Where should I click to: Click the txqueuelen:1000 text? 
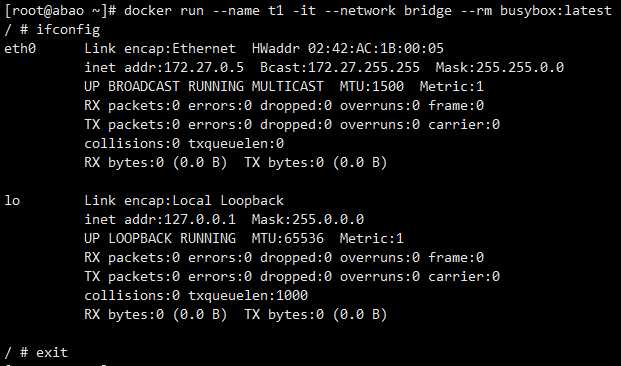point(248,295)
